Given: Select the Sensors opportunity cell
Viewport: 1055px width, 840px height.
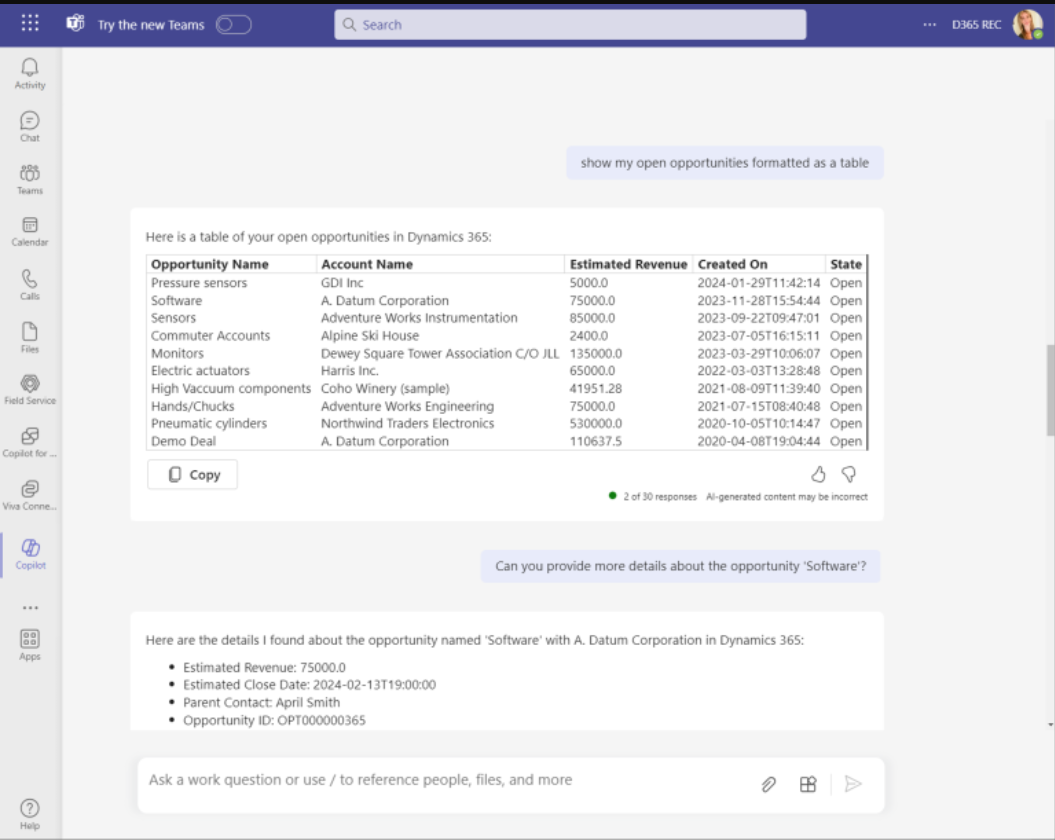Looking at the screenshot, I should [174, 318].
